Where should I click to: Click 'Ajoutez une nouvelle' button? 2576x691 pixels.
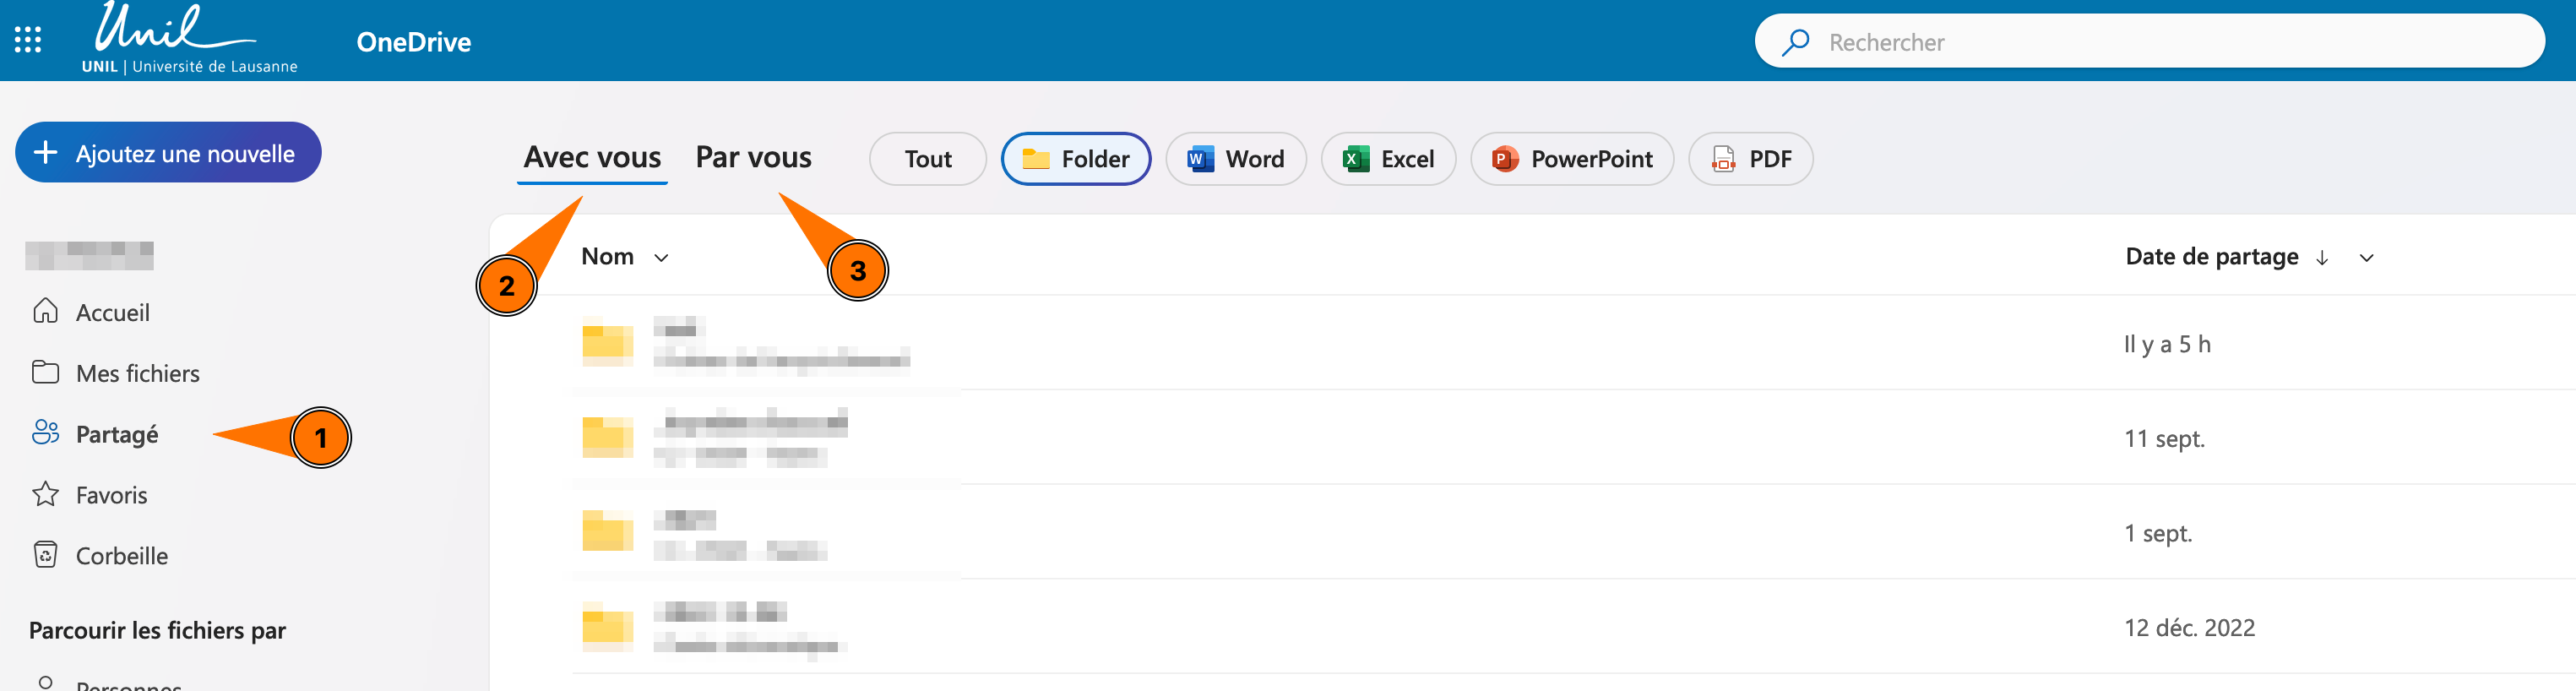tap(168, 153)
